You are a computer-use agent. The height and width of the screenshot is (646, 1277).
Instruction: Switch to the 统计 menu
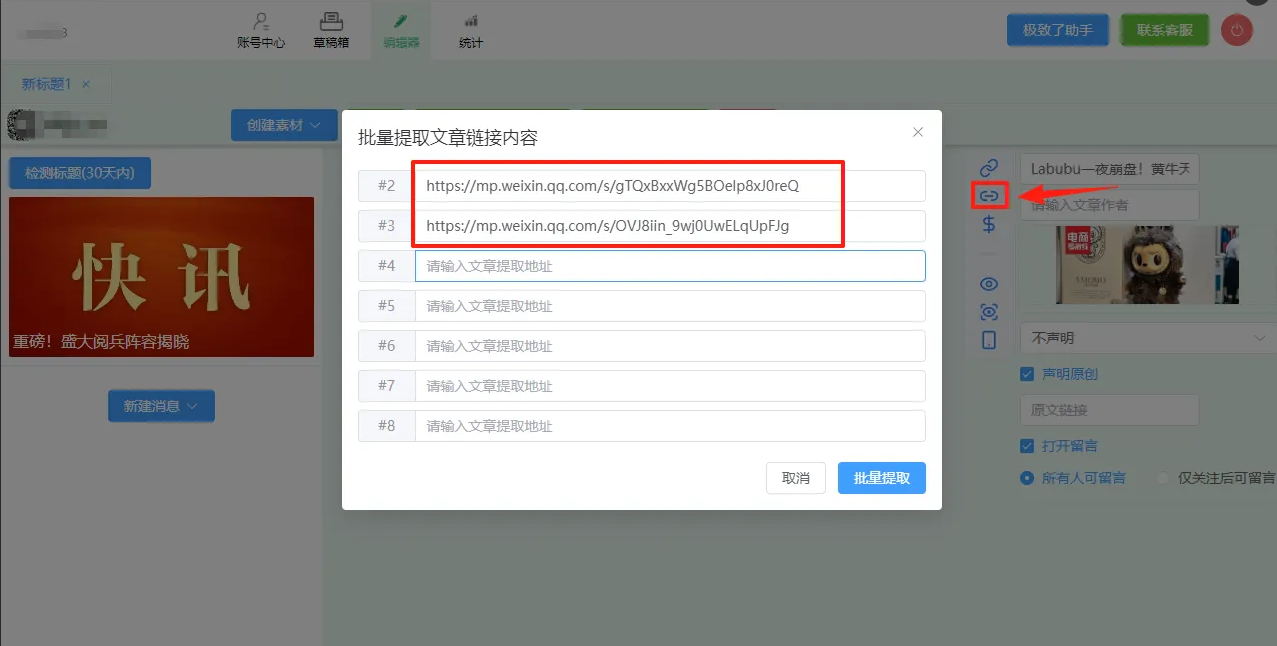click(x=470, y=31)
